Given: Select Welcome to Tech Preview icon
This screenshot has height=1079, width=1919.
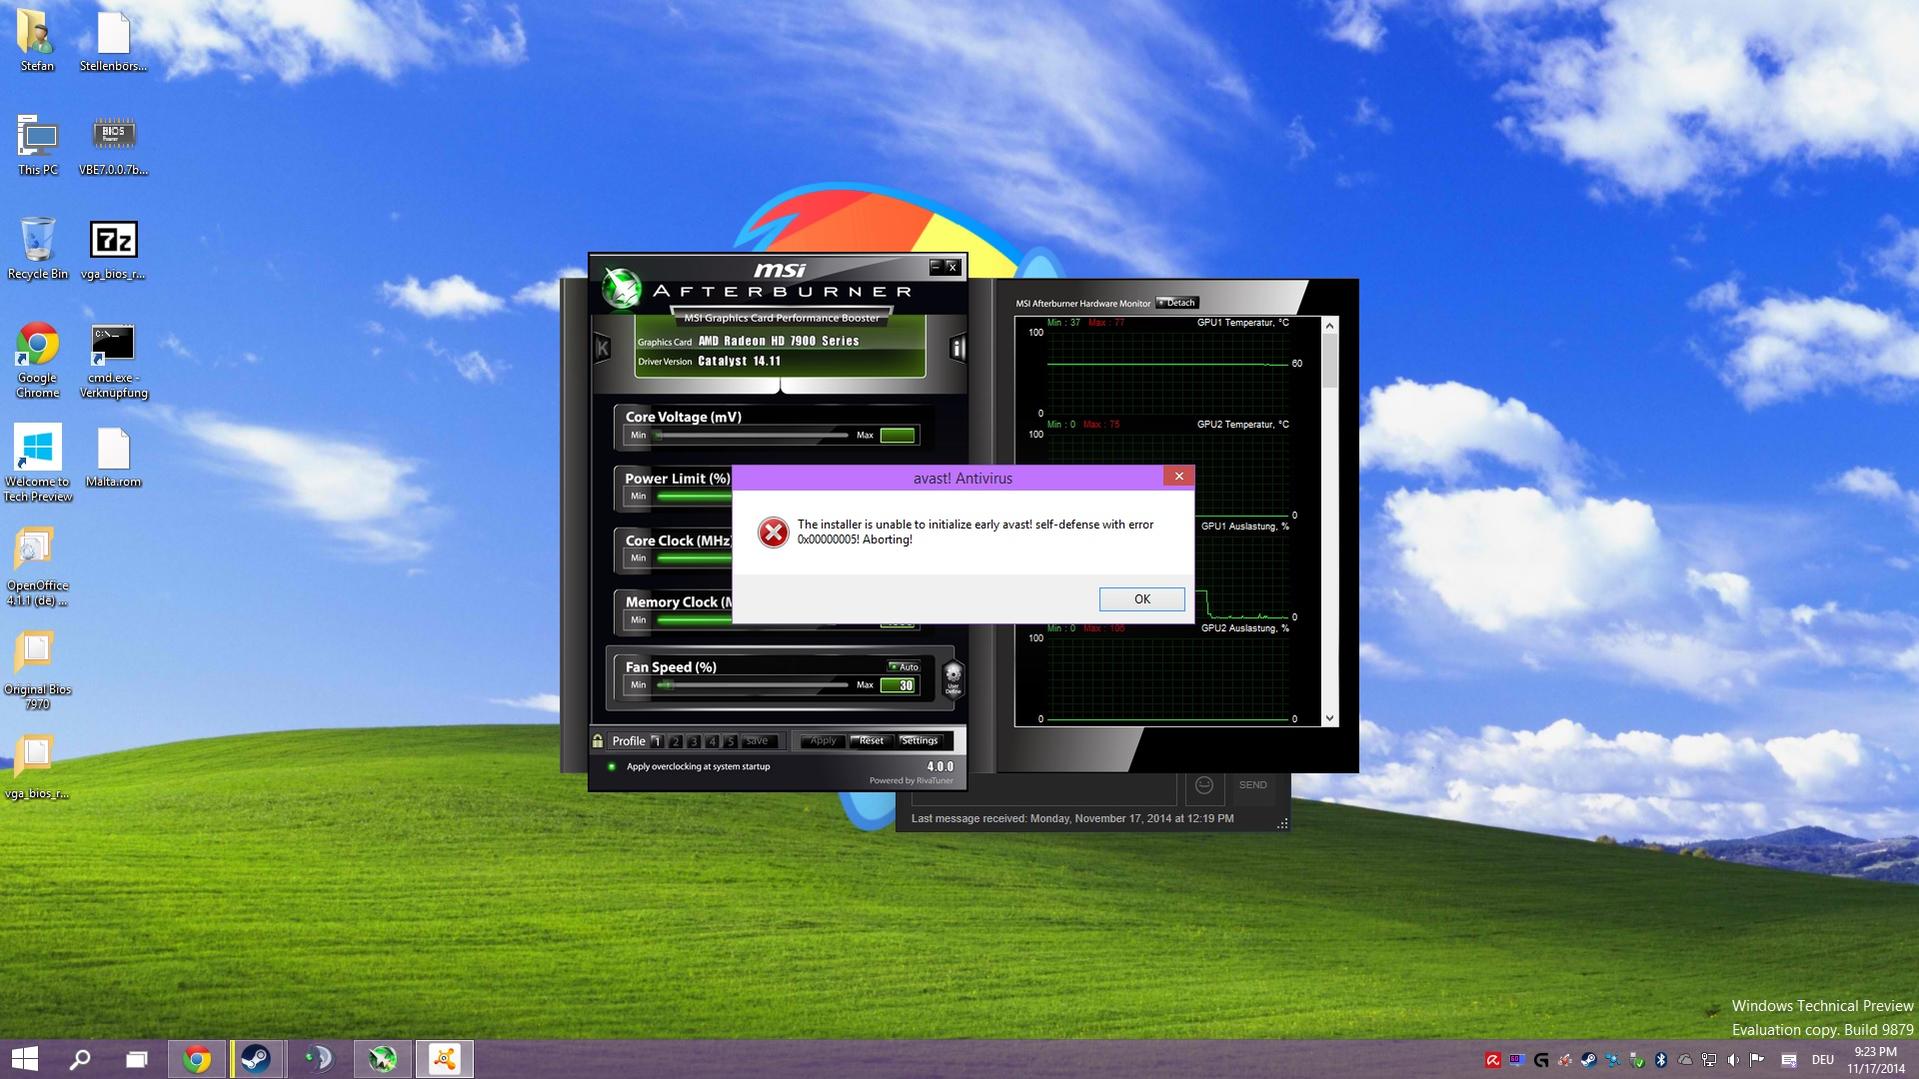Looking at the screenshot, I should click(x=37, y=464).
